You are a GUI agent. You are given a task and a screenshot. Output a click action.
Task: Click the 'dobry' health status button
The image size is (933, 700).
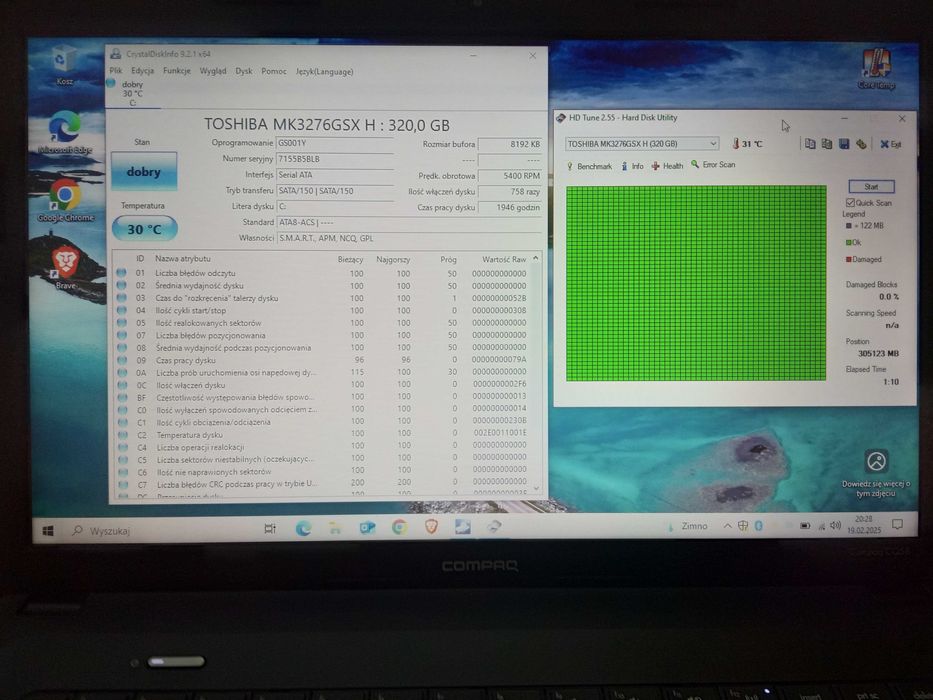(144, 171)
